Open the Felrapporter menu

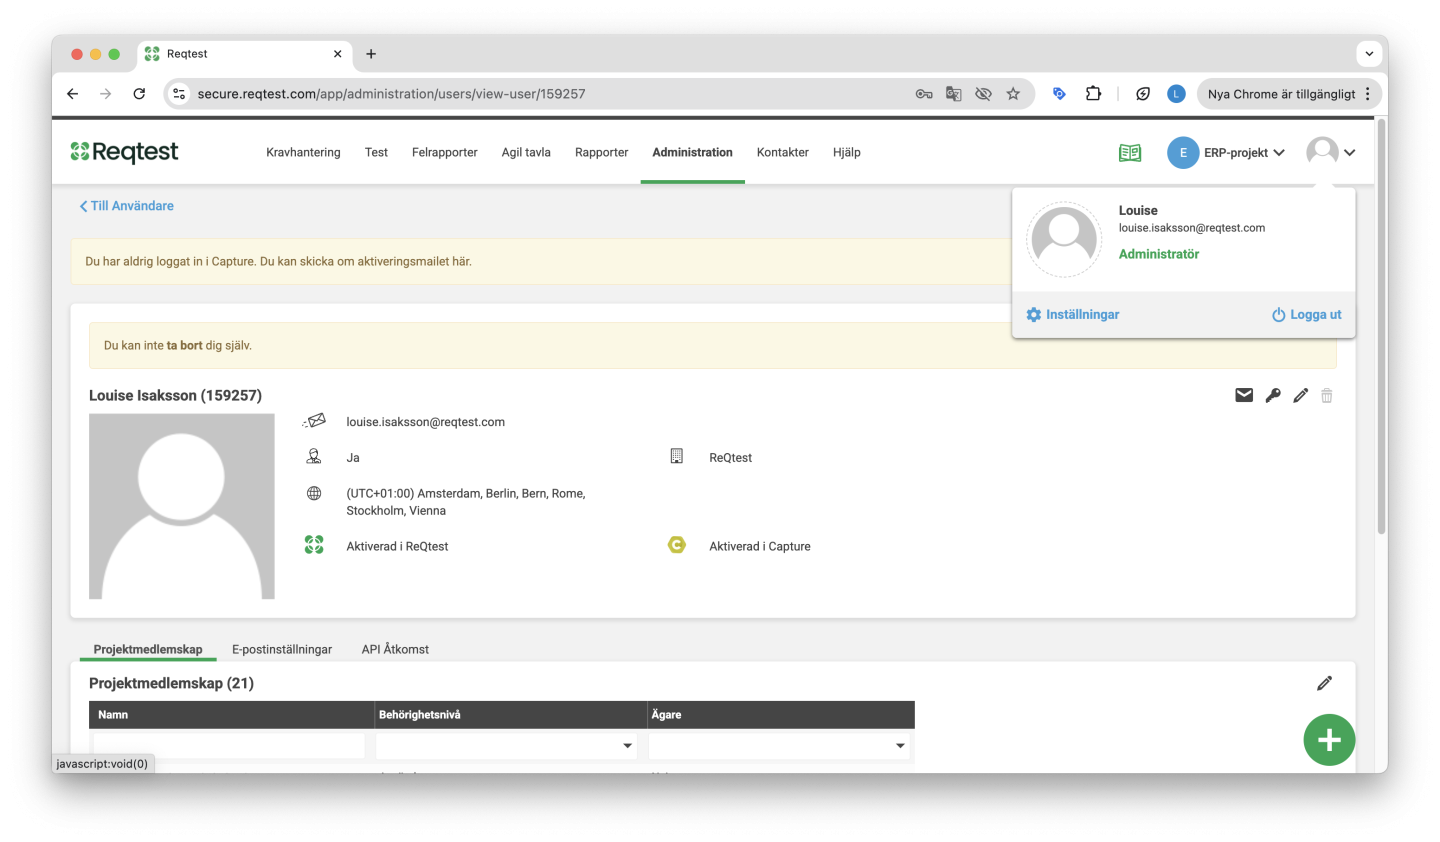tap(444, 152)
